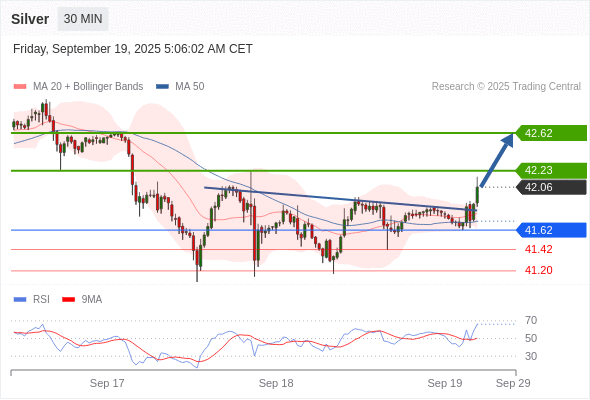Click the blue upward forecast arrow
Viewport: 590px width, 400px height.
(x=497, y=160)
